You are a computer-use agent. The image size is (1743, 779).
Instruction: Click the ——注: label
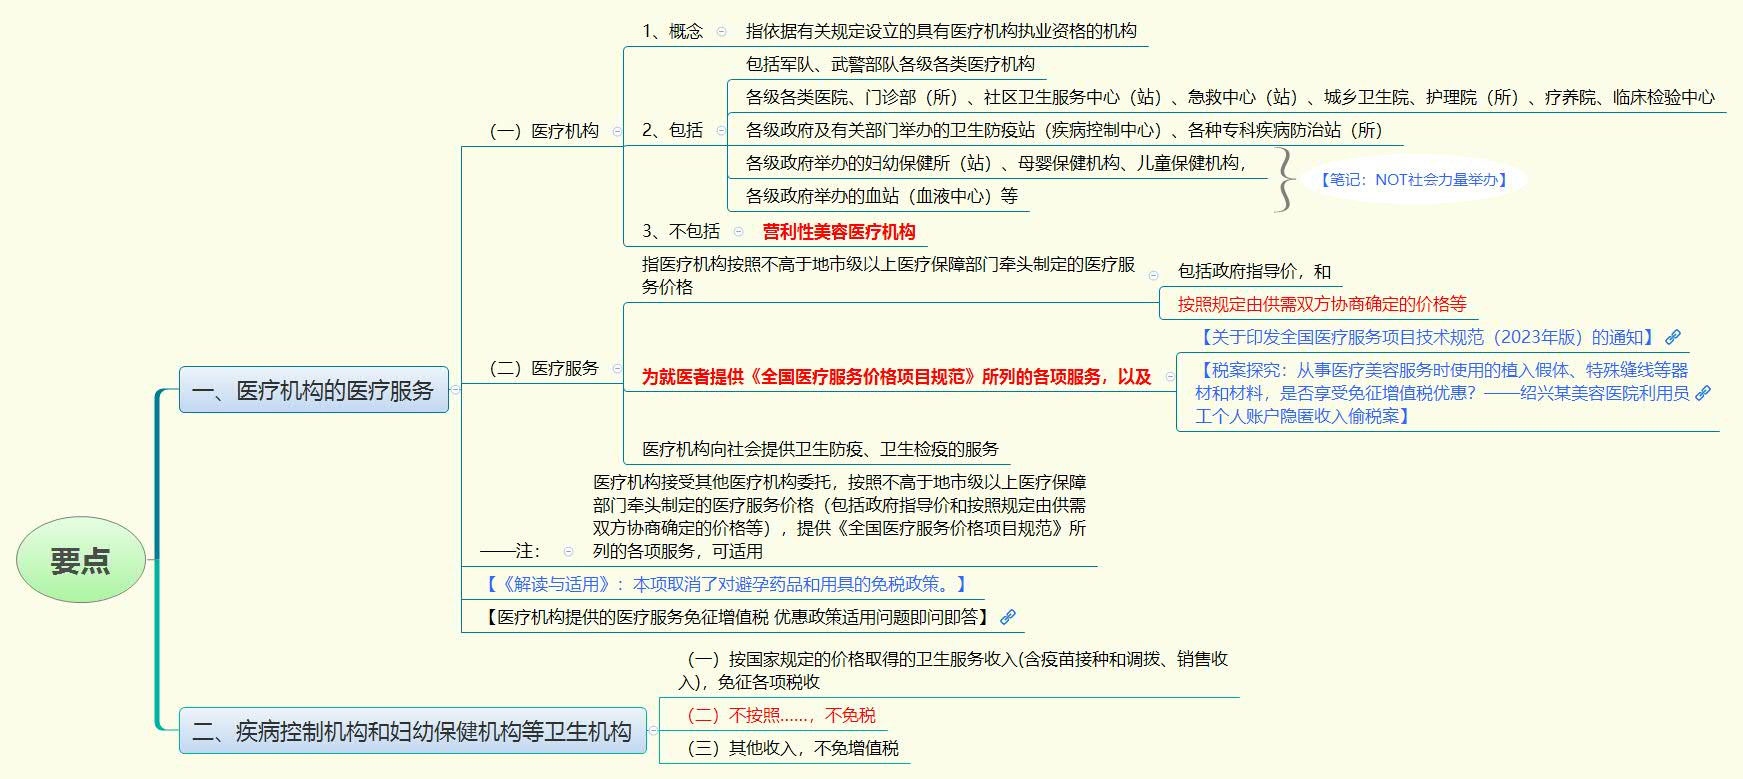pyautogui.click(x=510, y=551)
